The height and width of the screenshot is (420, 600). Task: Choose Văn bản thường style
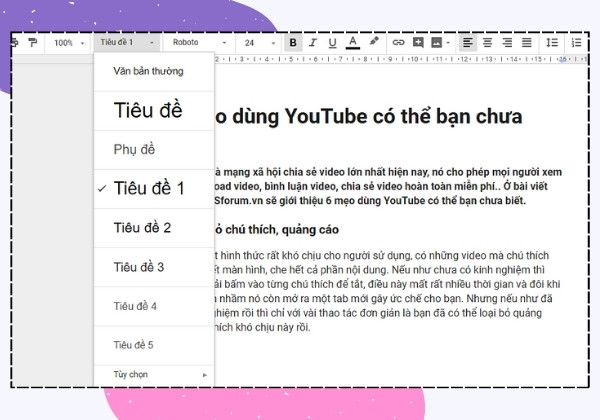point(154,72)
